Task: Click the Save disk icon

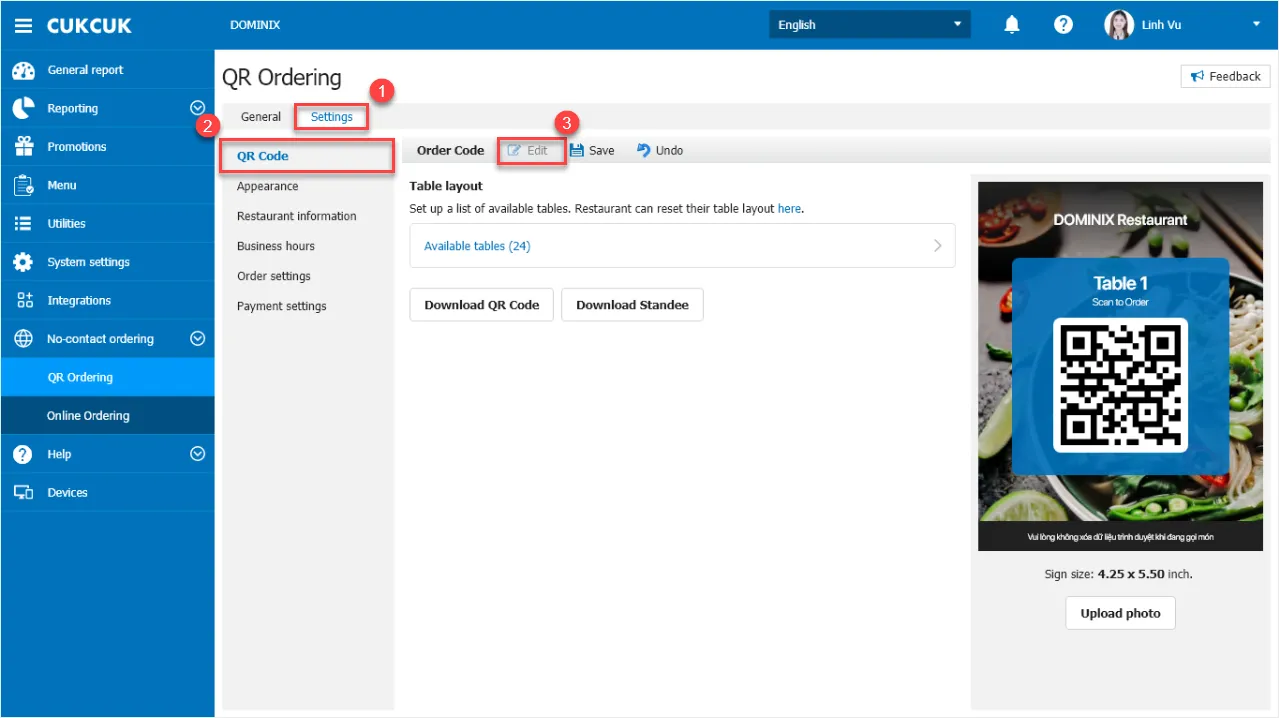Action: tap(577, 150)
